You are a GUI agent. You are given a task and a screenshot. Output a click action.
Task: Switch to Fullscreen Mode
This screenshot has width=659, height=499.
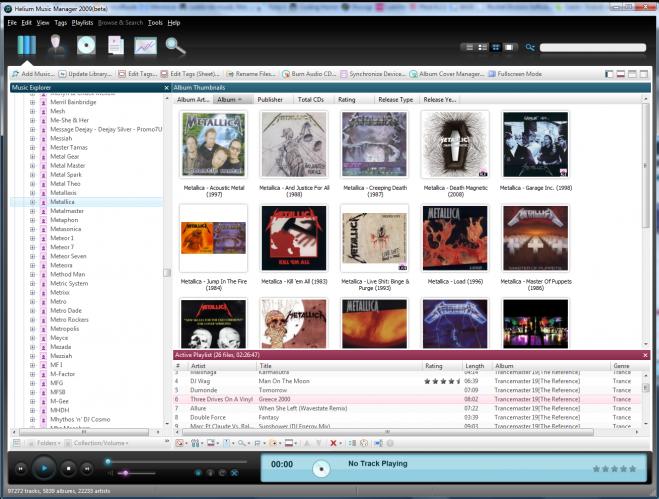click(x=515, y=74)
